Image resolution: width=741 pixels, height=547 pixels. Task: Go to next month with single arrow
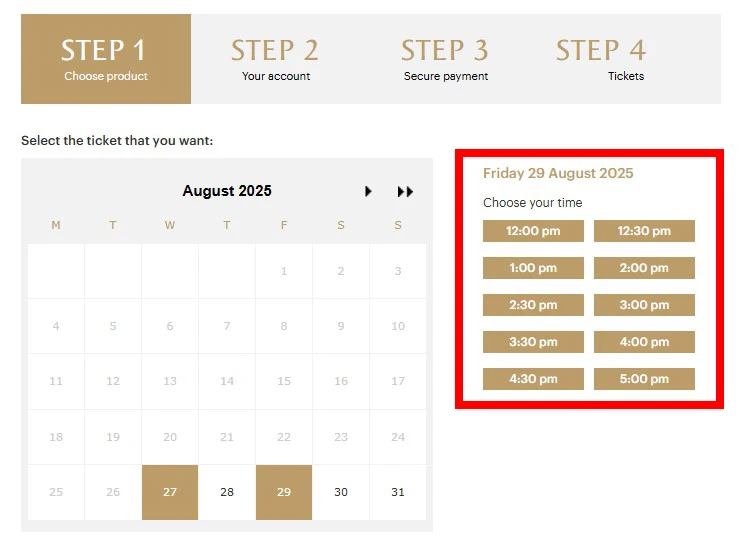(x=368, y=191)
